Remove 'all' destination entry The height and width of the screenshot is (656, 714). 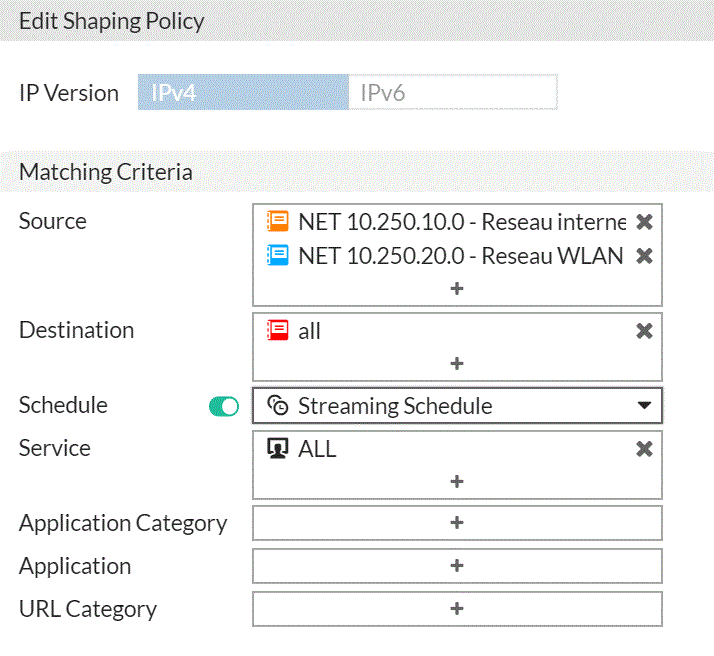(x=644, y=331)
